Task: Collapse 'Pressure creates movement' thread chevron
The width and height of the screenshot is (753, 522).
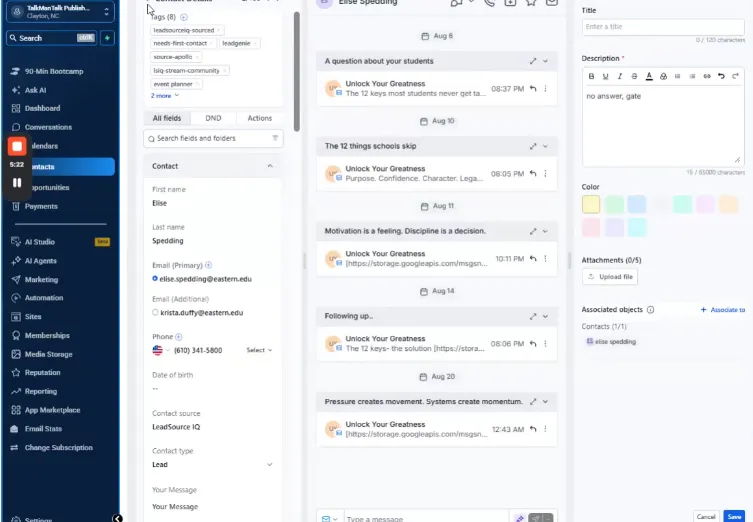Action: (545, 401)
